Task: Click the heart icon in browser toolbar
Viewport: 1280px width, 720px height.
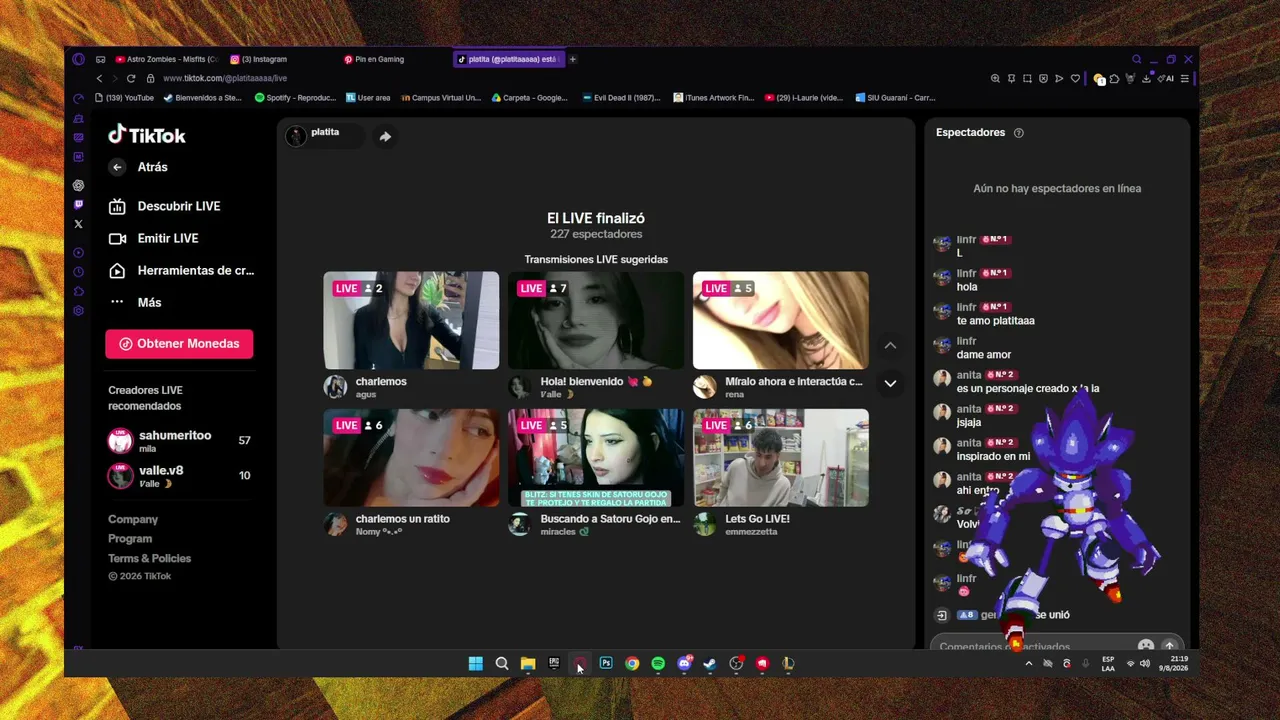Action: click(1075, 78)
